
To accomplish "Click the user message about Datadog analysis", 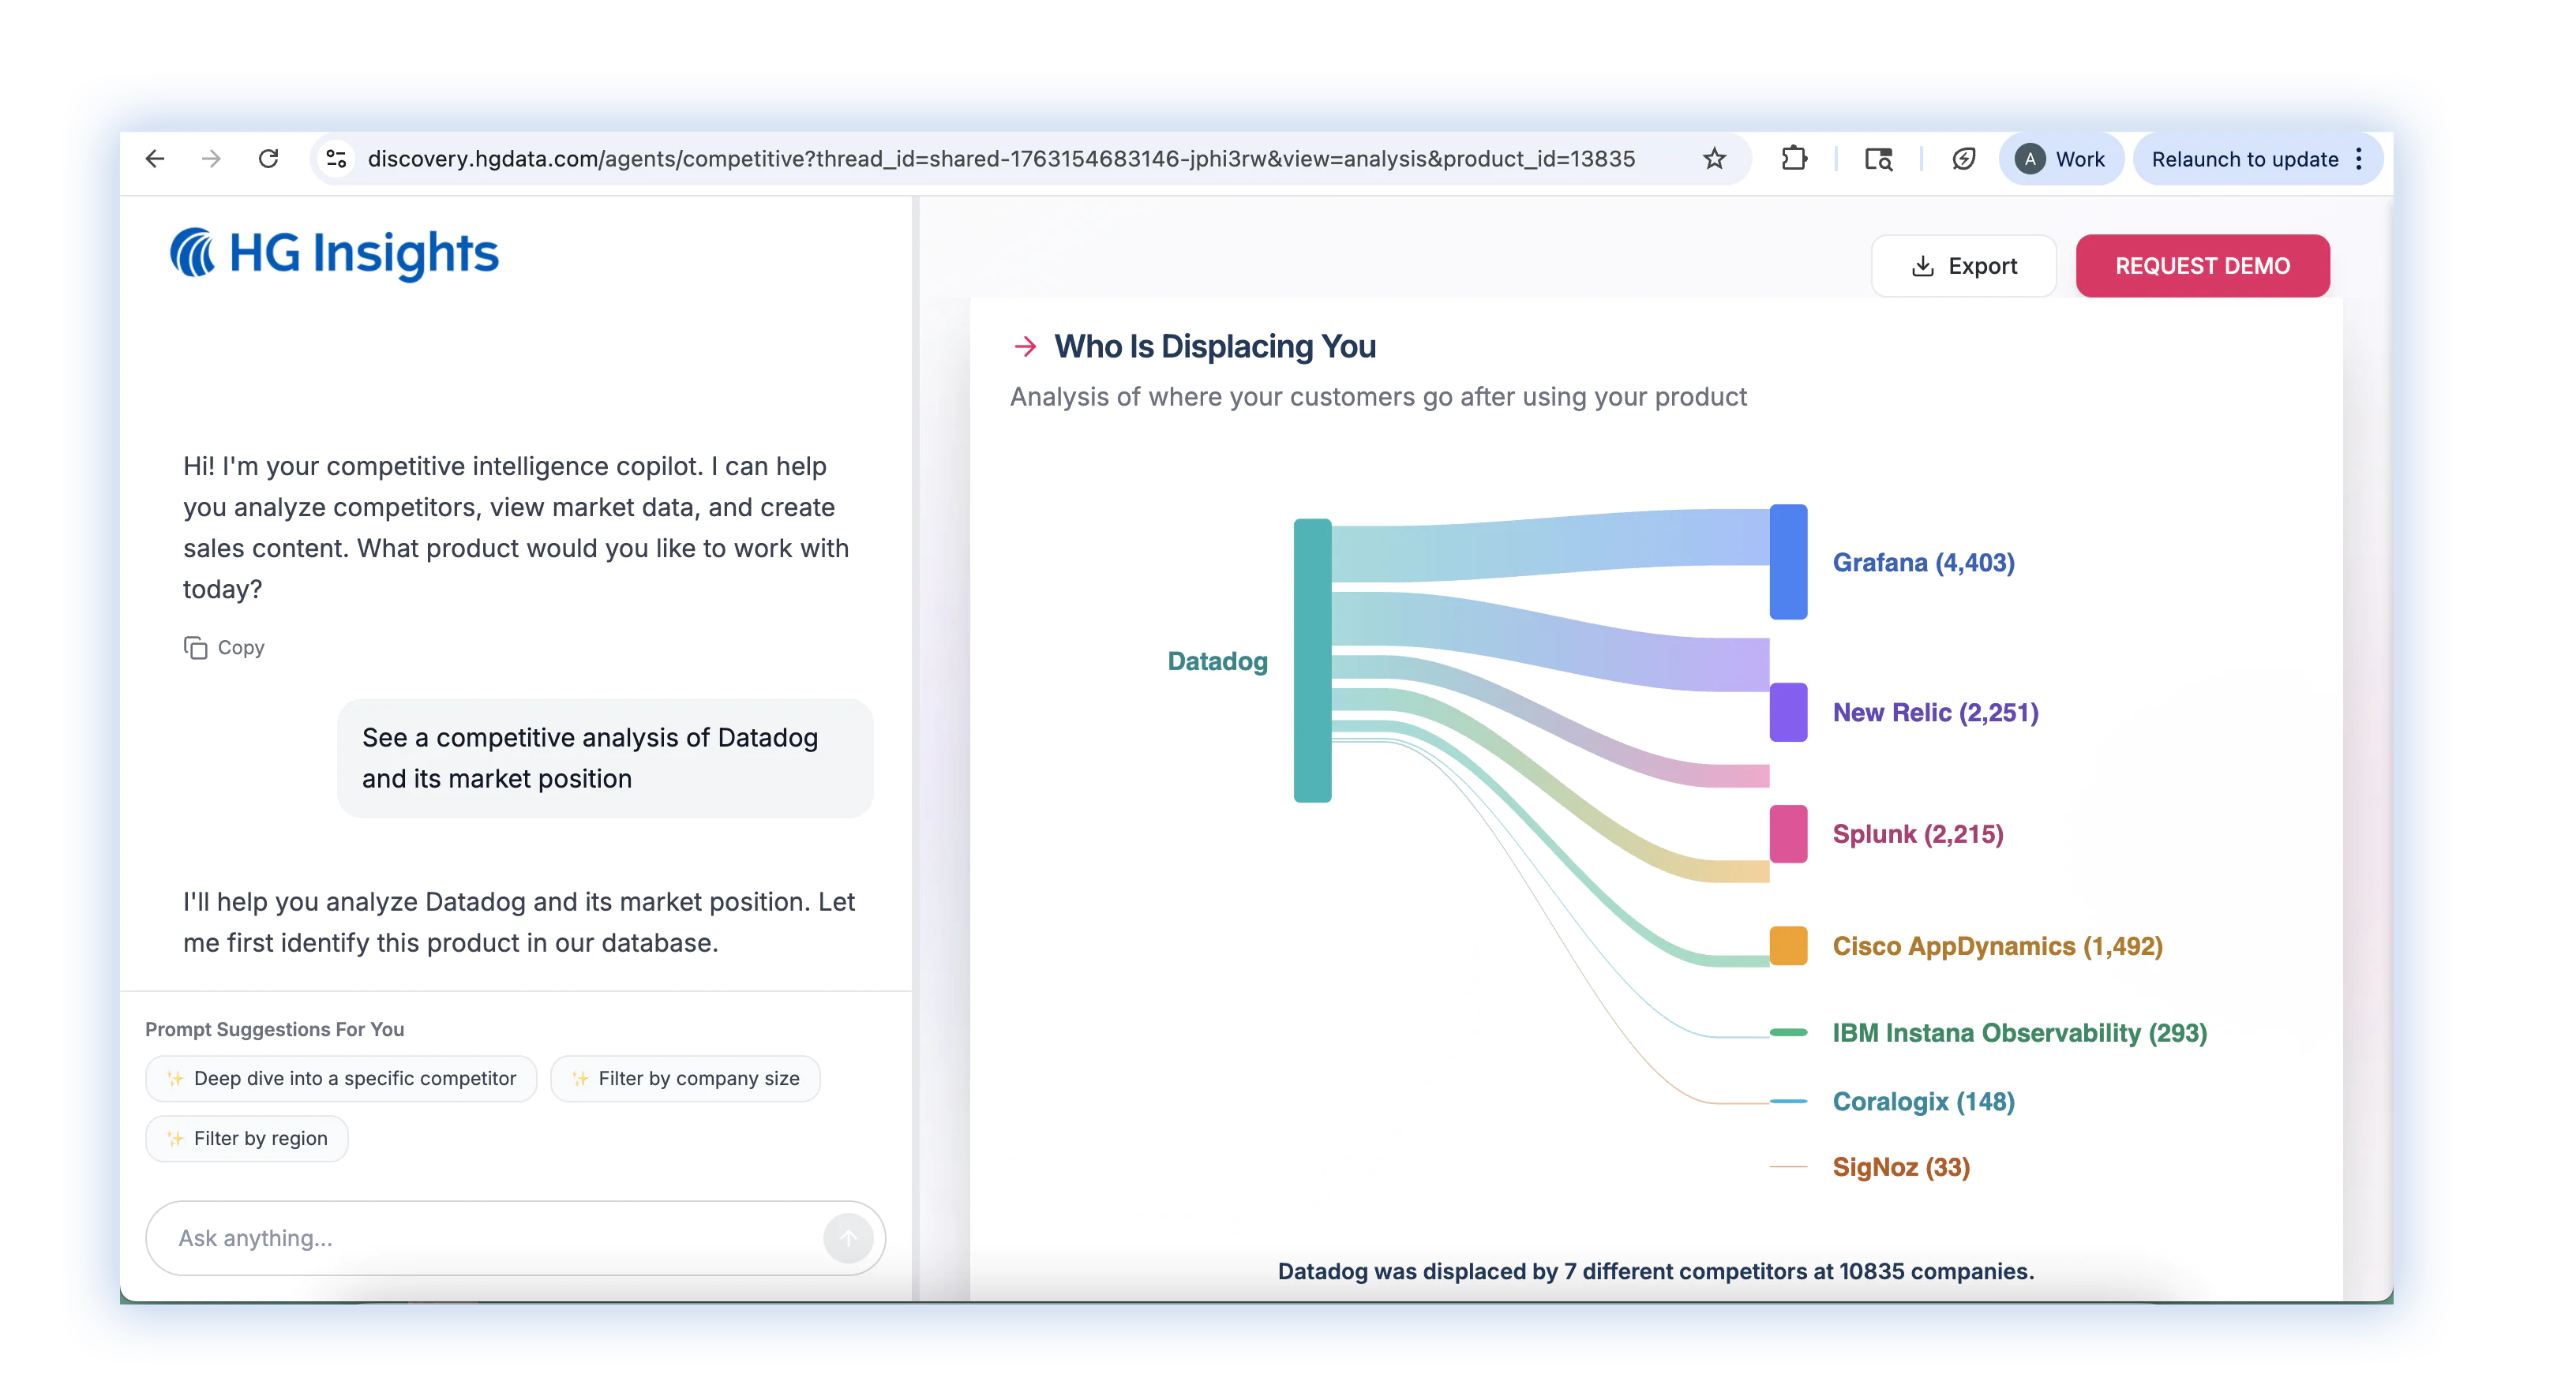I will tap(605, 758).
